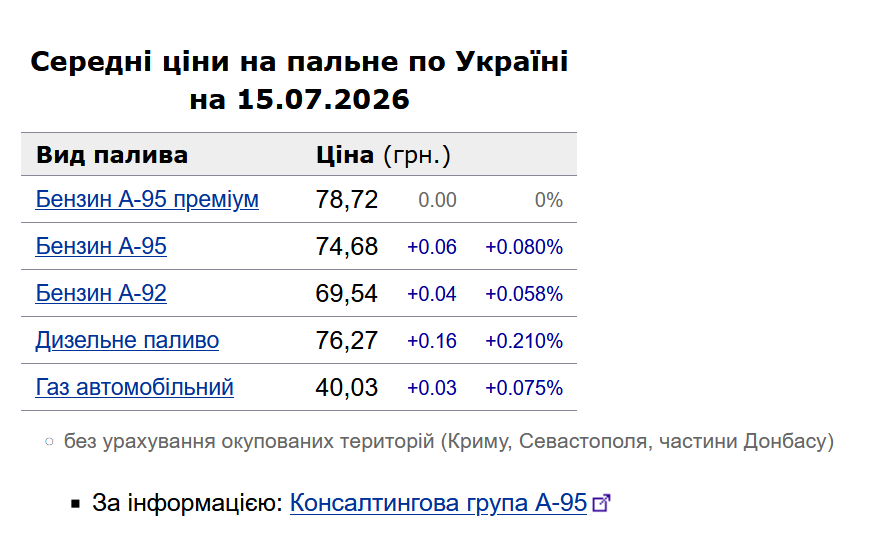870x552 pixels.
Task: Click the external link icon after А-95
Action: [601, 504]
